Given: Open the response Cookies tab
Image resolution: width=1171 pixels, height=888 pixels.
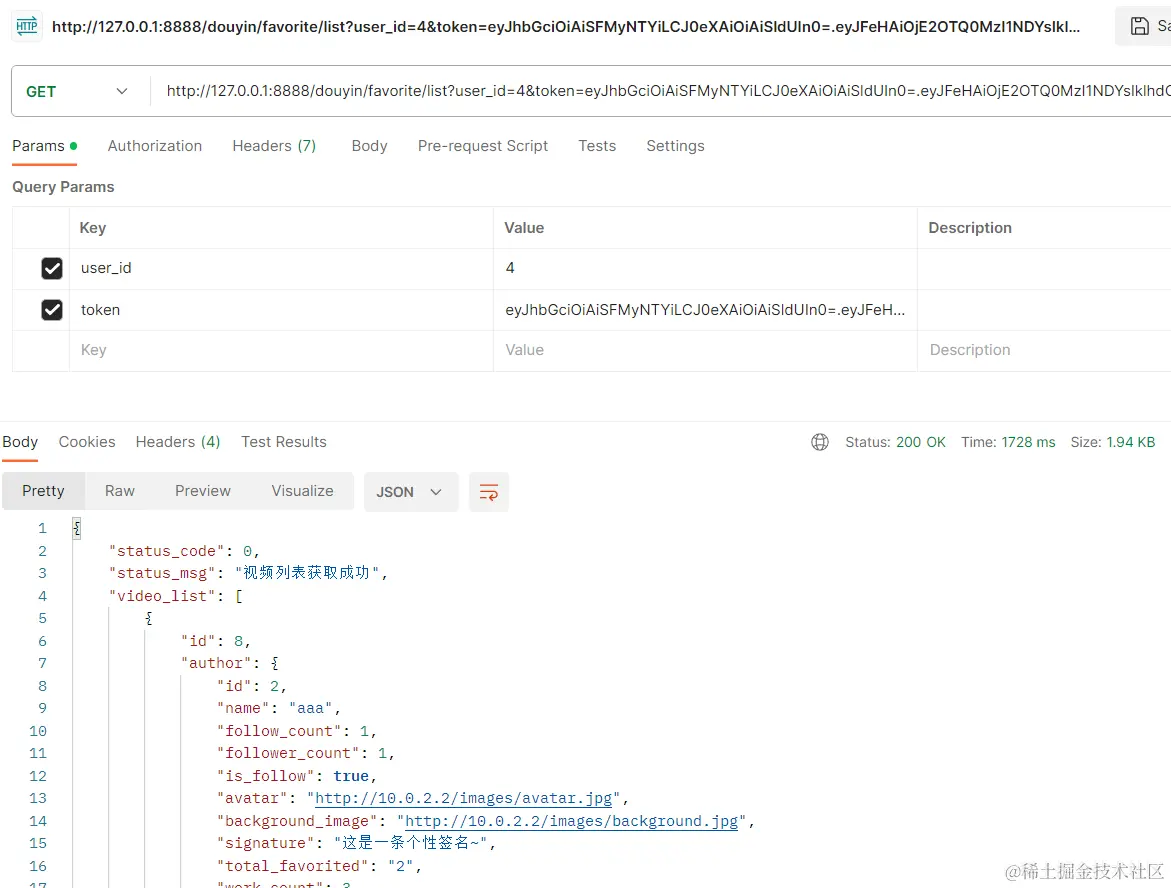Looking at the screenshot, I should [x=87, y=442].
